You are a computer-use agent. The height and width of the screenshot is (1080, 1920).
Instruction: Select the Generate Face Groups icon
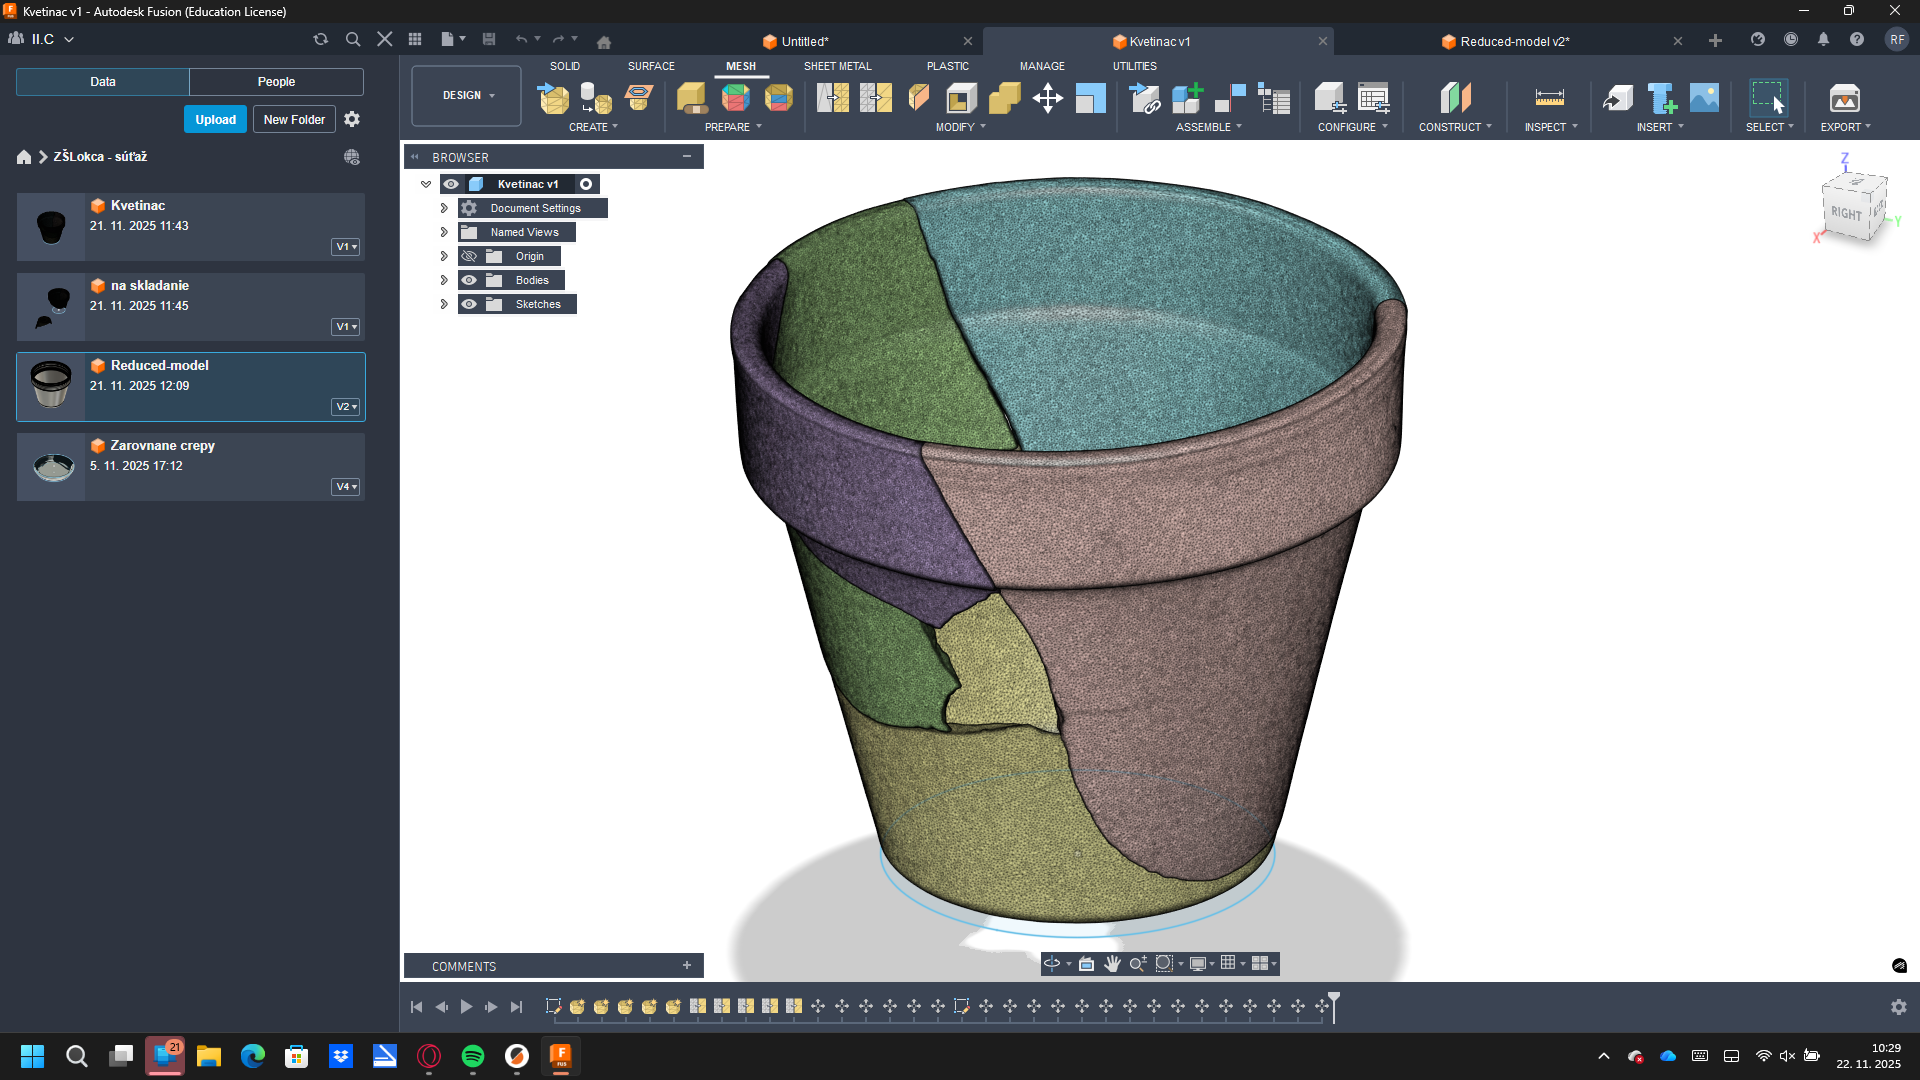click(735, 98)
